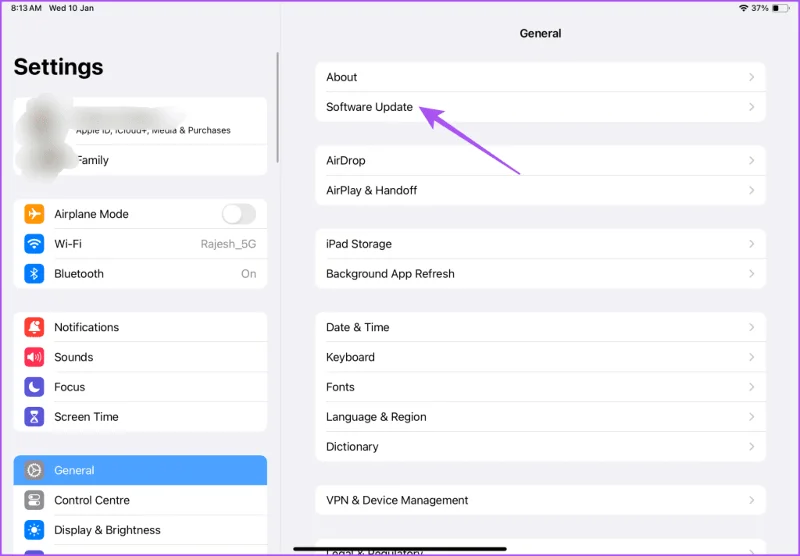Tap the Sounds speaker icon
The image size is (800, 556).
click(x=34, y=357)
